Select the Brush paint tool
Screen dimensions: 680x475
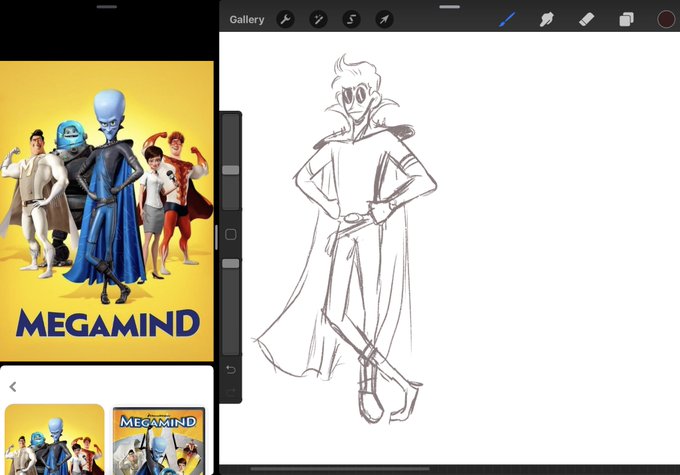tap(507, 20)
